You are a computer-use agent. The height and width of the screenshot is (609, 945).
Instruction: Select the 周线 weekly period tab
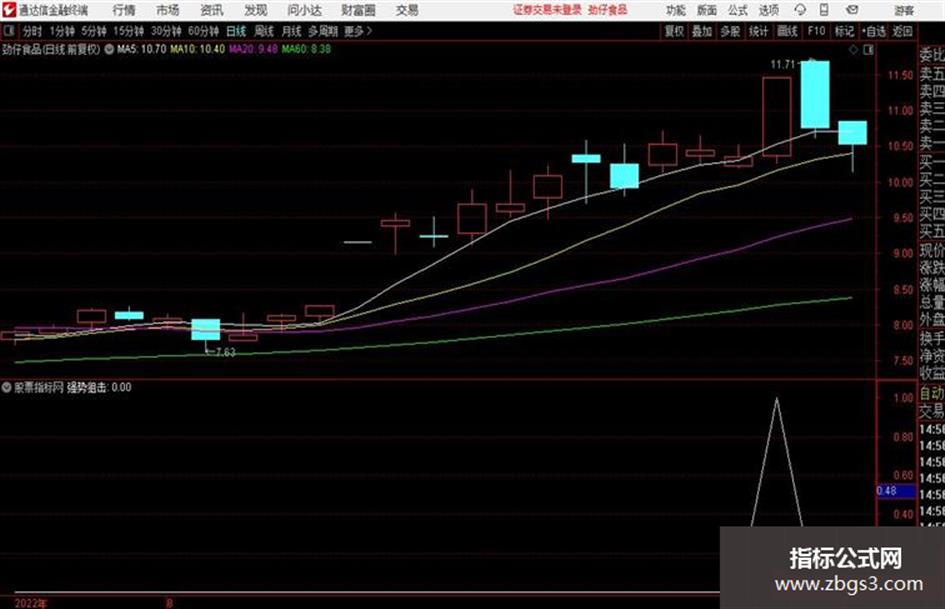coord(264,31)
